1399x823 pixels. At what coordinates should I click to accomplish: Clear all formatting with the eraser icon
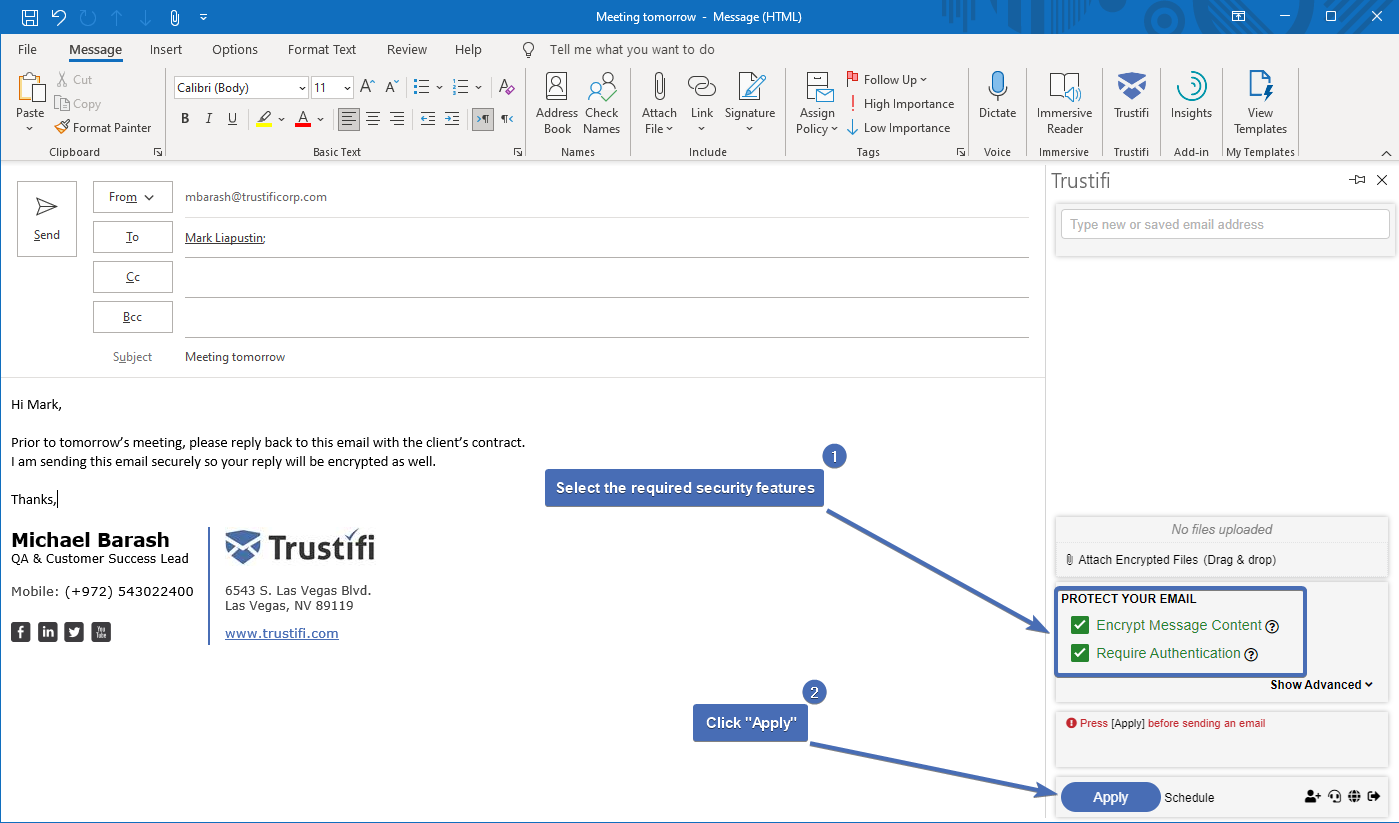click(507, 87)
